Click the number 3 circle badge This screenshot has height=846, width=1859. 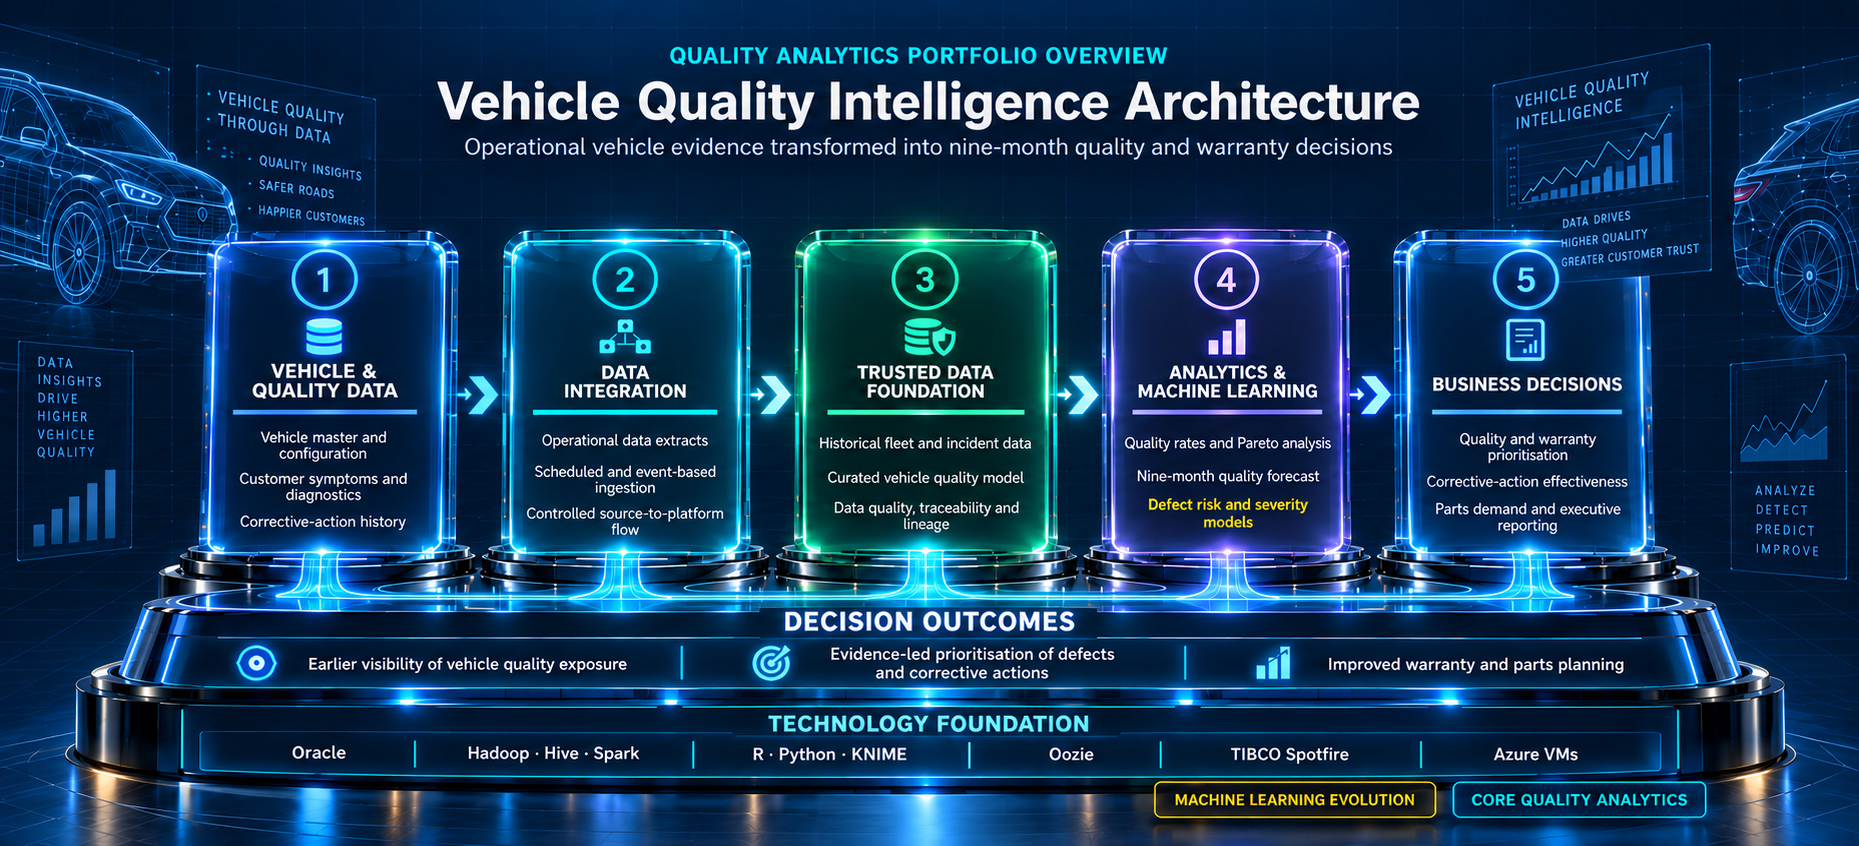[925, 280]
